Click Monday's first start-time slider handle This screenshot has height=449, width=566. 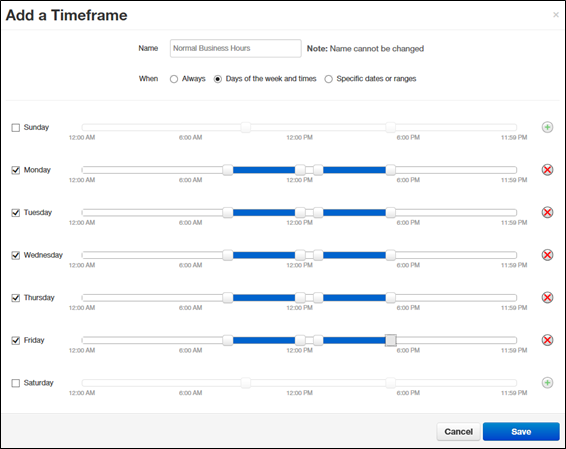pyautogui.click(x=228, y=170)
